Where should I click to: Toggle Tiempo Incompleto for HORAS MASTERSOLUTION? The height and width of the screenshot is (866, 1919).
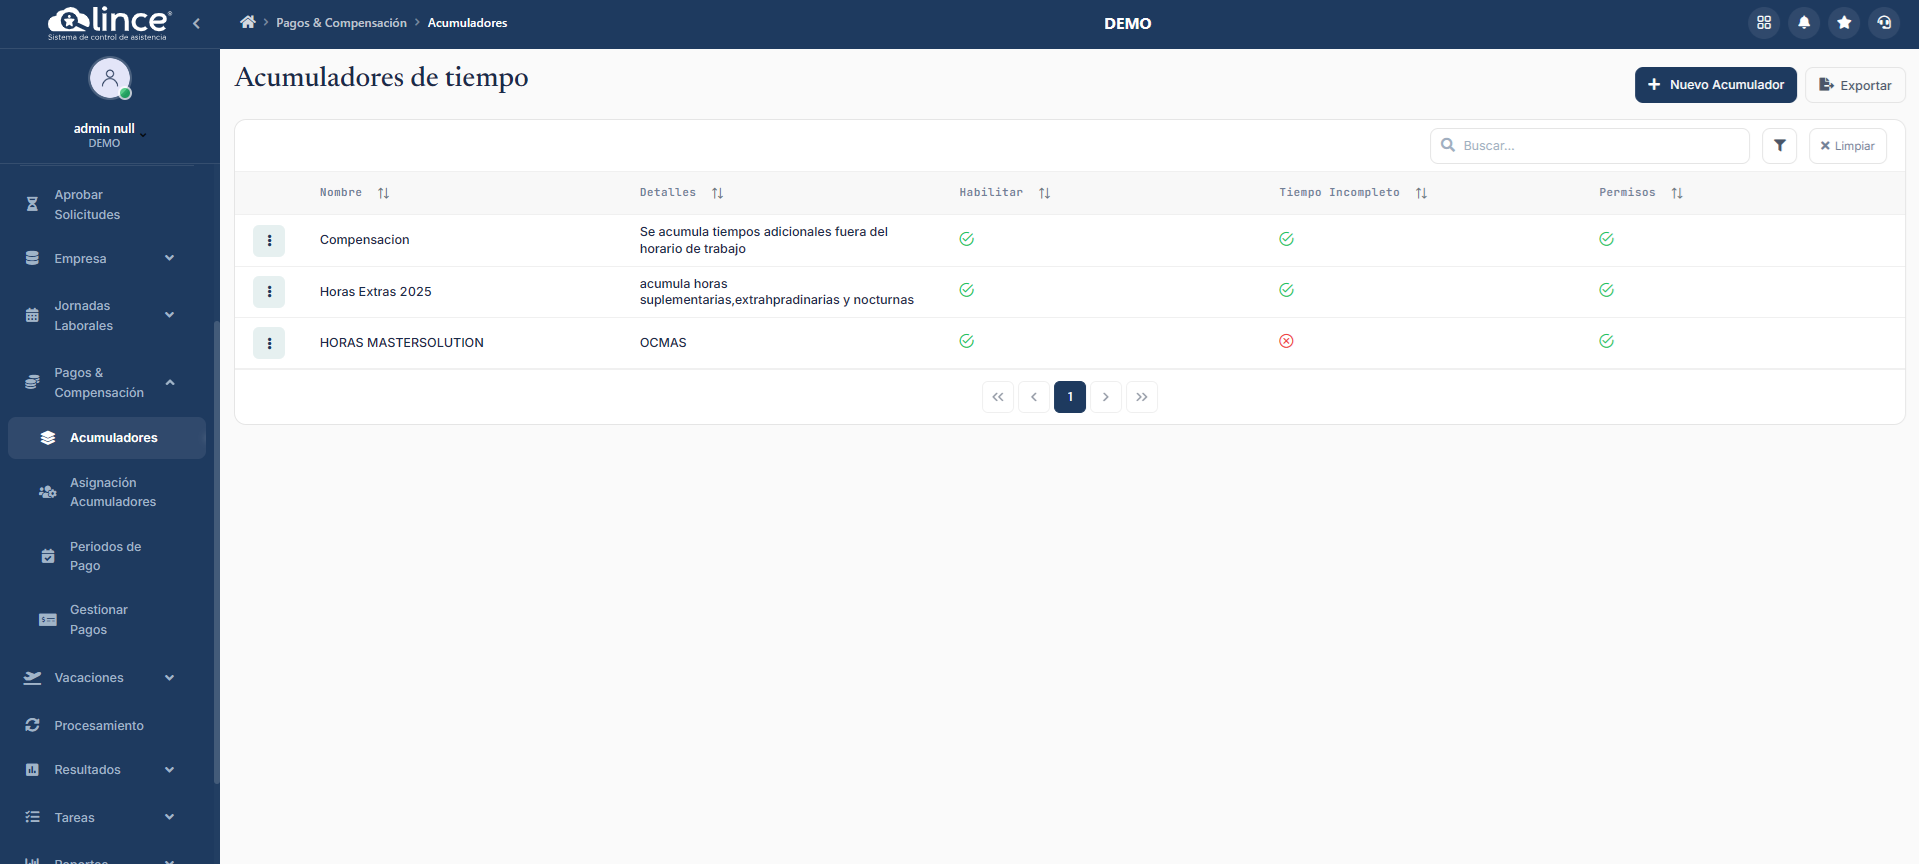(x=1286, y=341)
